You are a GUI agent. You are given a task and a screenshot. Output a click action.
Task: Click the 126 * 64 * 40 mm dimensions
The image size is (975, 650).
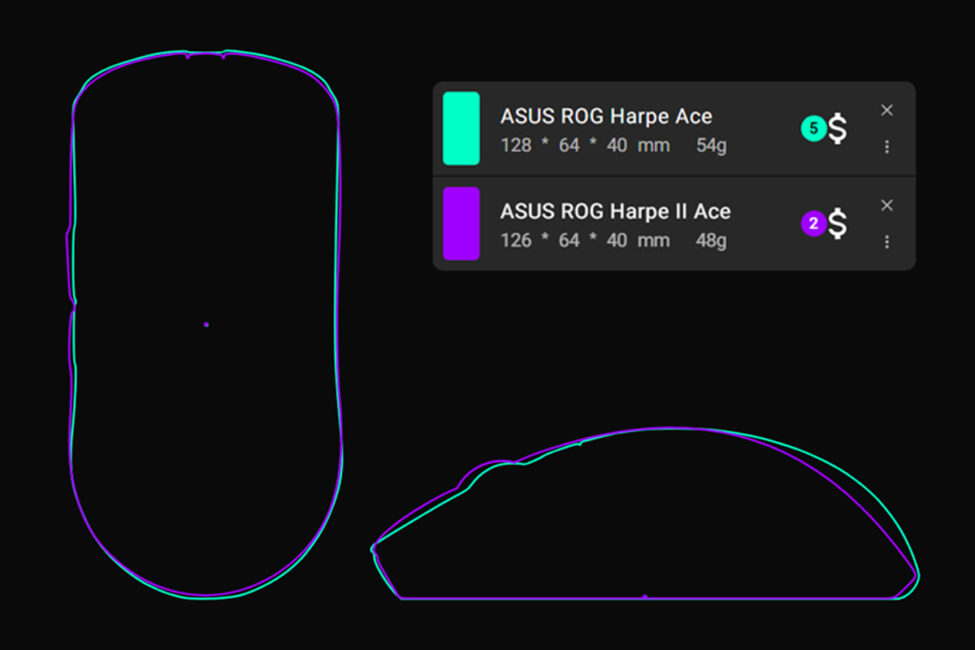pyautogui.click(x=585, y=241)
